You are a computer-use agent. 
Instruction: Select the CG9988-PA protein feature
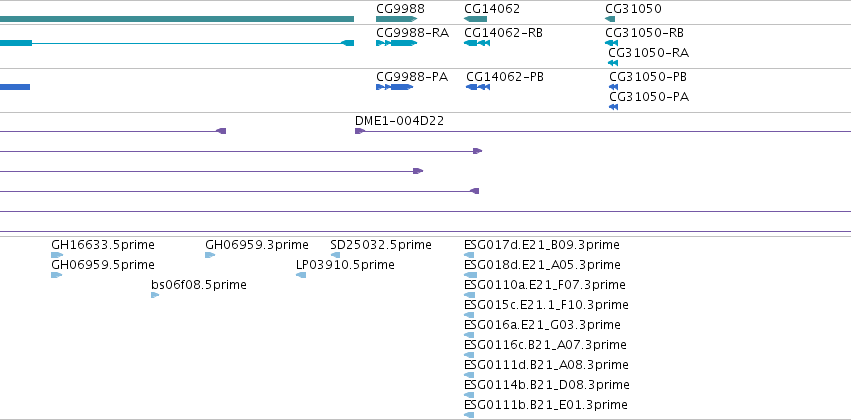coord(395,87)
